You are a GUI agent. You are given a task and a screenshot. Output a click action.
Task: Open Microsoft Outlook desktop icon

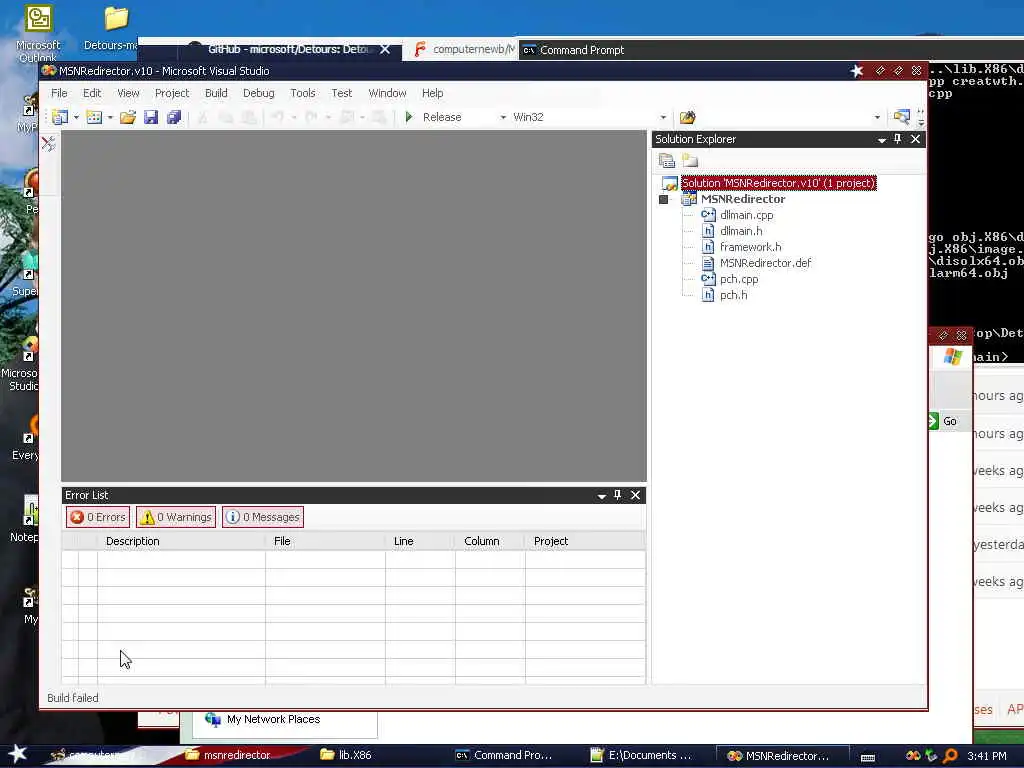pos(39,34)
